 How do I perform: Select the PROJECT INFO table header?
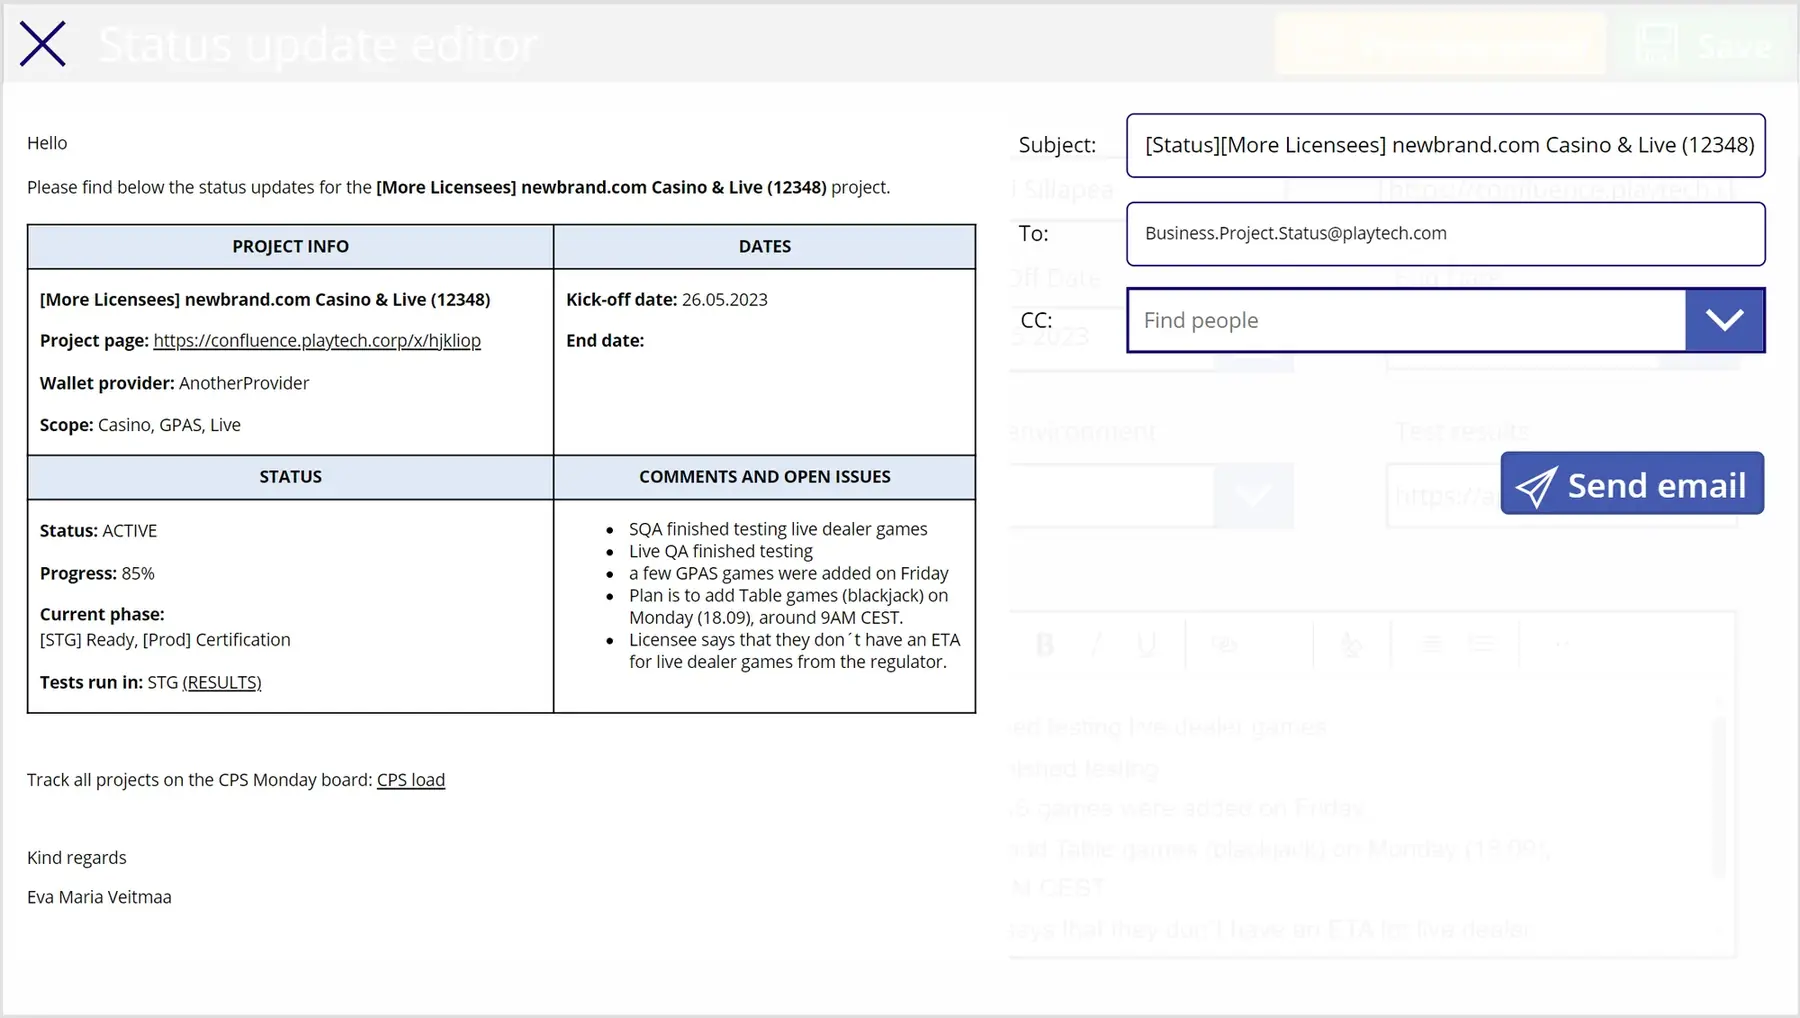click(x=290, y=247)
